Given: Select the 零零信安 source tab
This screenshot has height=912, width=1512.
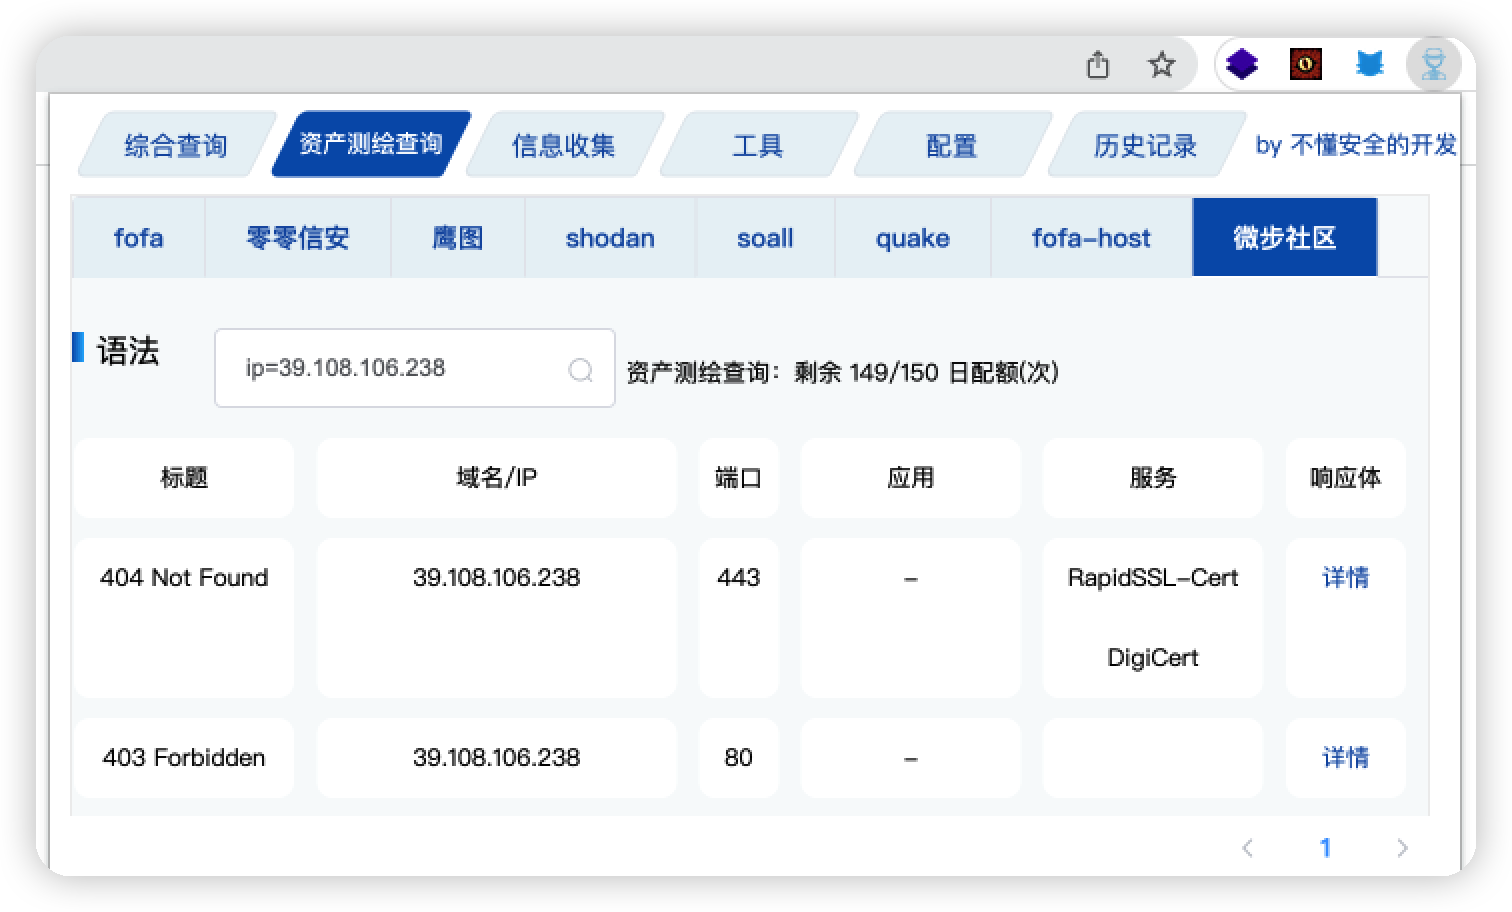Looking at the screenshot, I should point(298,238).
